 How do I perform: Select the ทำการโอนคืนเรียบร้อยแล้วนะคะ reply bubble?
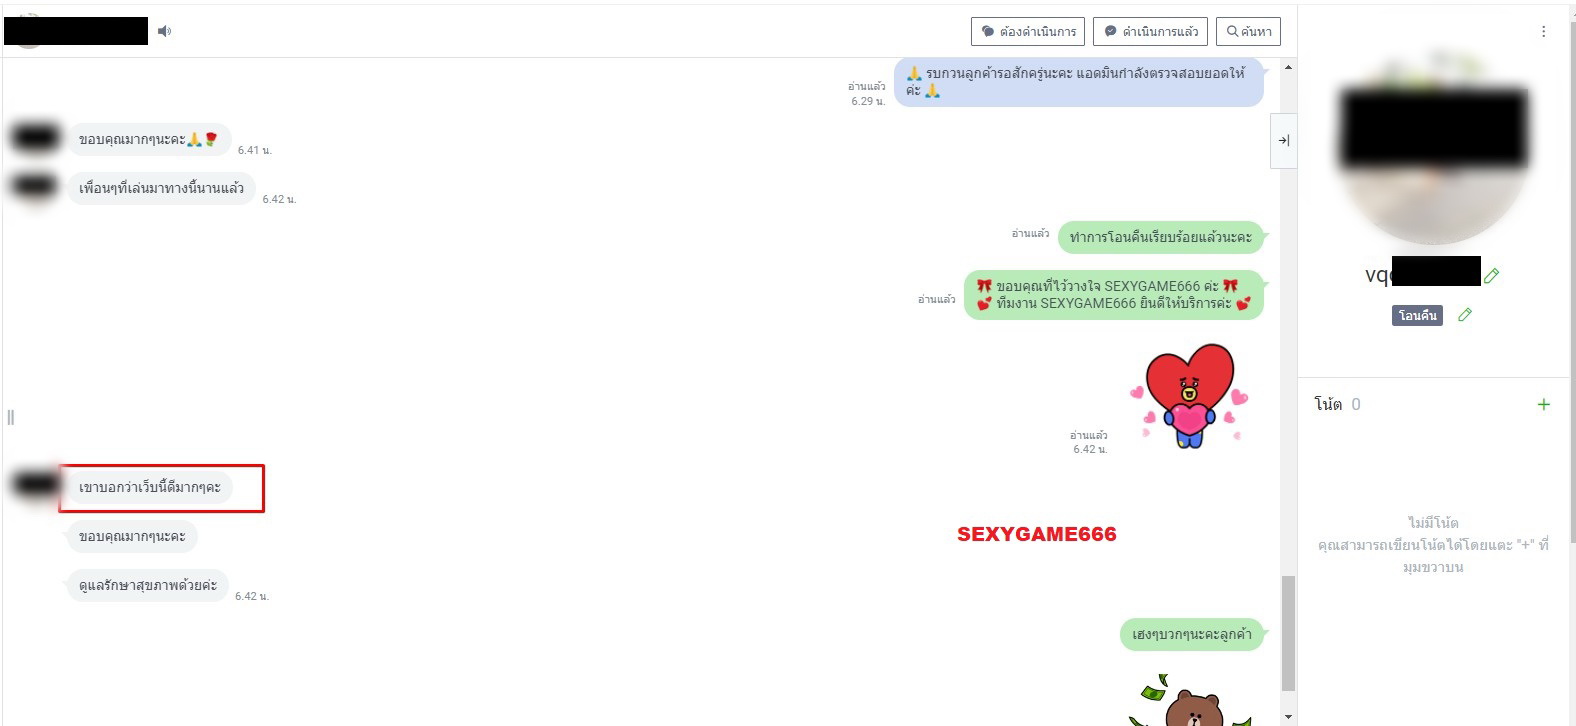click(x=1160, y=237)
